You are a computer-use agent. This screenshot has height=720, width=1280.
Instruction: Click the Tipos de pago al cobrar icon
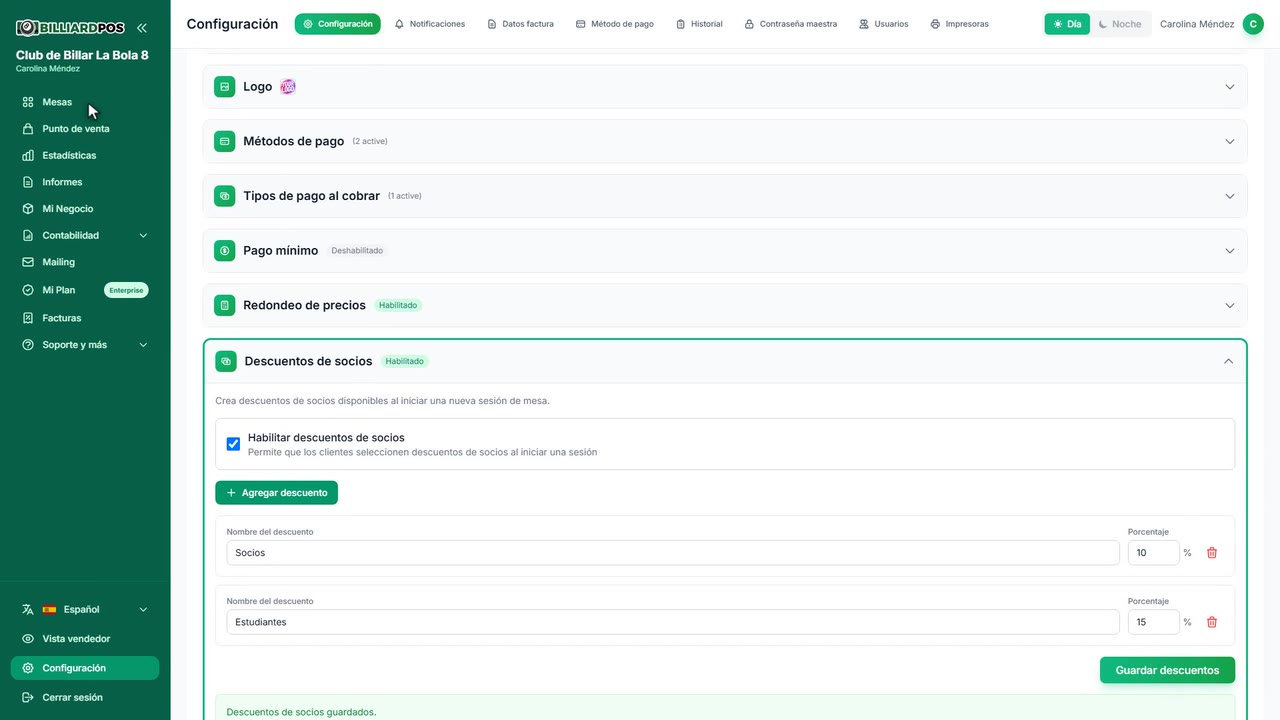coord(225,196)
